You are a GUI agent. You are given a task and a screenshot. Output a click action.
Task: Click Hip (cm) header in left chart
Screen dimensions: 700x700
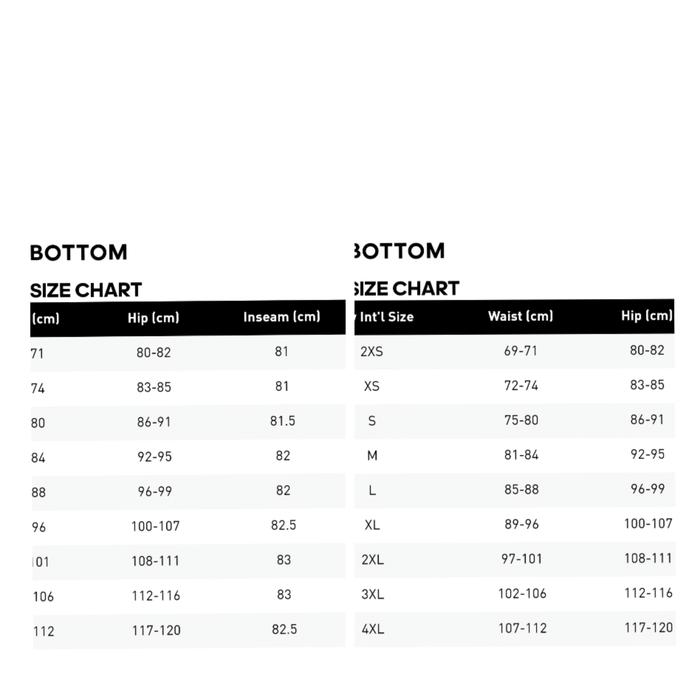[x=153, y=318]
